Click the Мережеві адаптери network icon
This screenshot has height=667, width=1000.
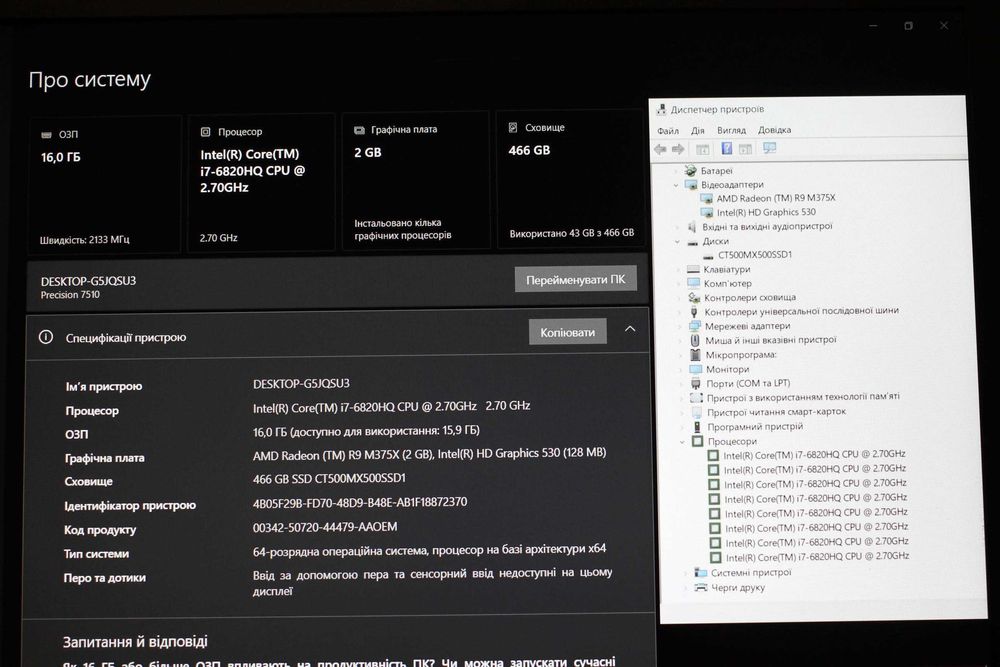[x=695, y=326]
